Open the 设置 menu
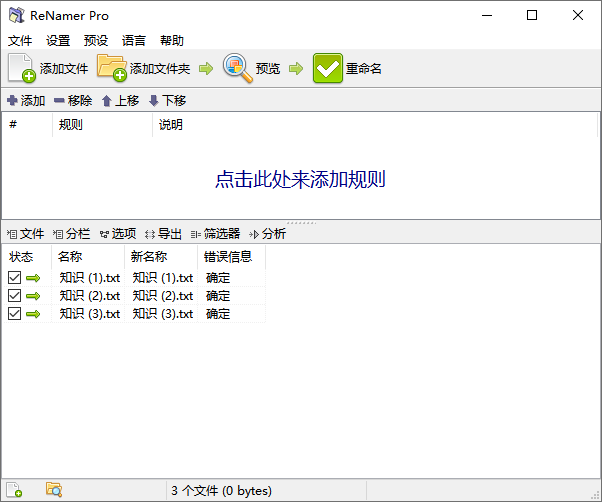Viewport: 602px width, 502px height. point(58,40)
